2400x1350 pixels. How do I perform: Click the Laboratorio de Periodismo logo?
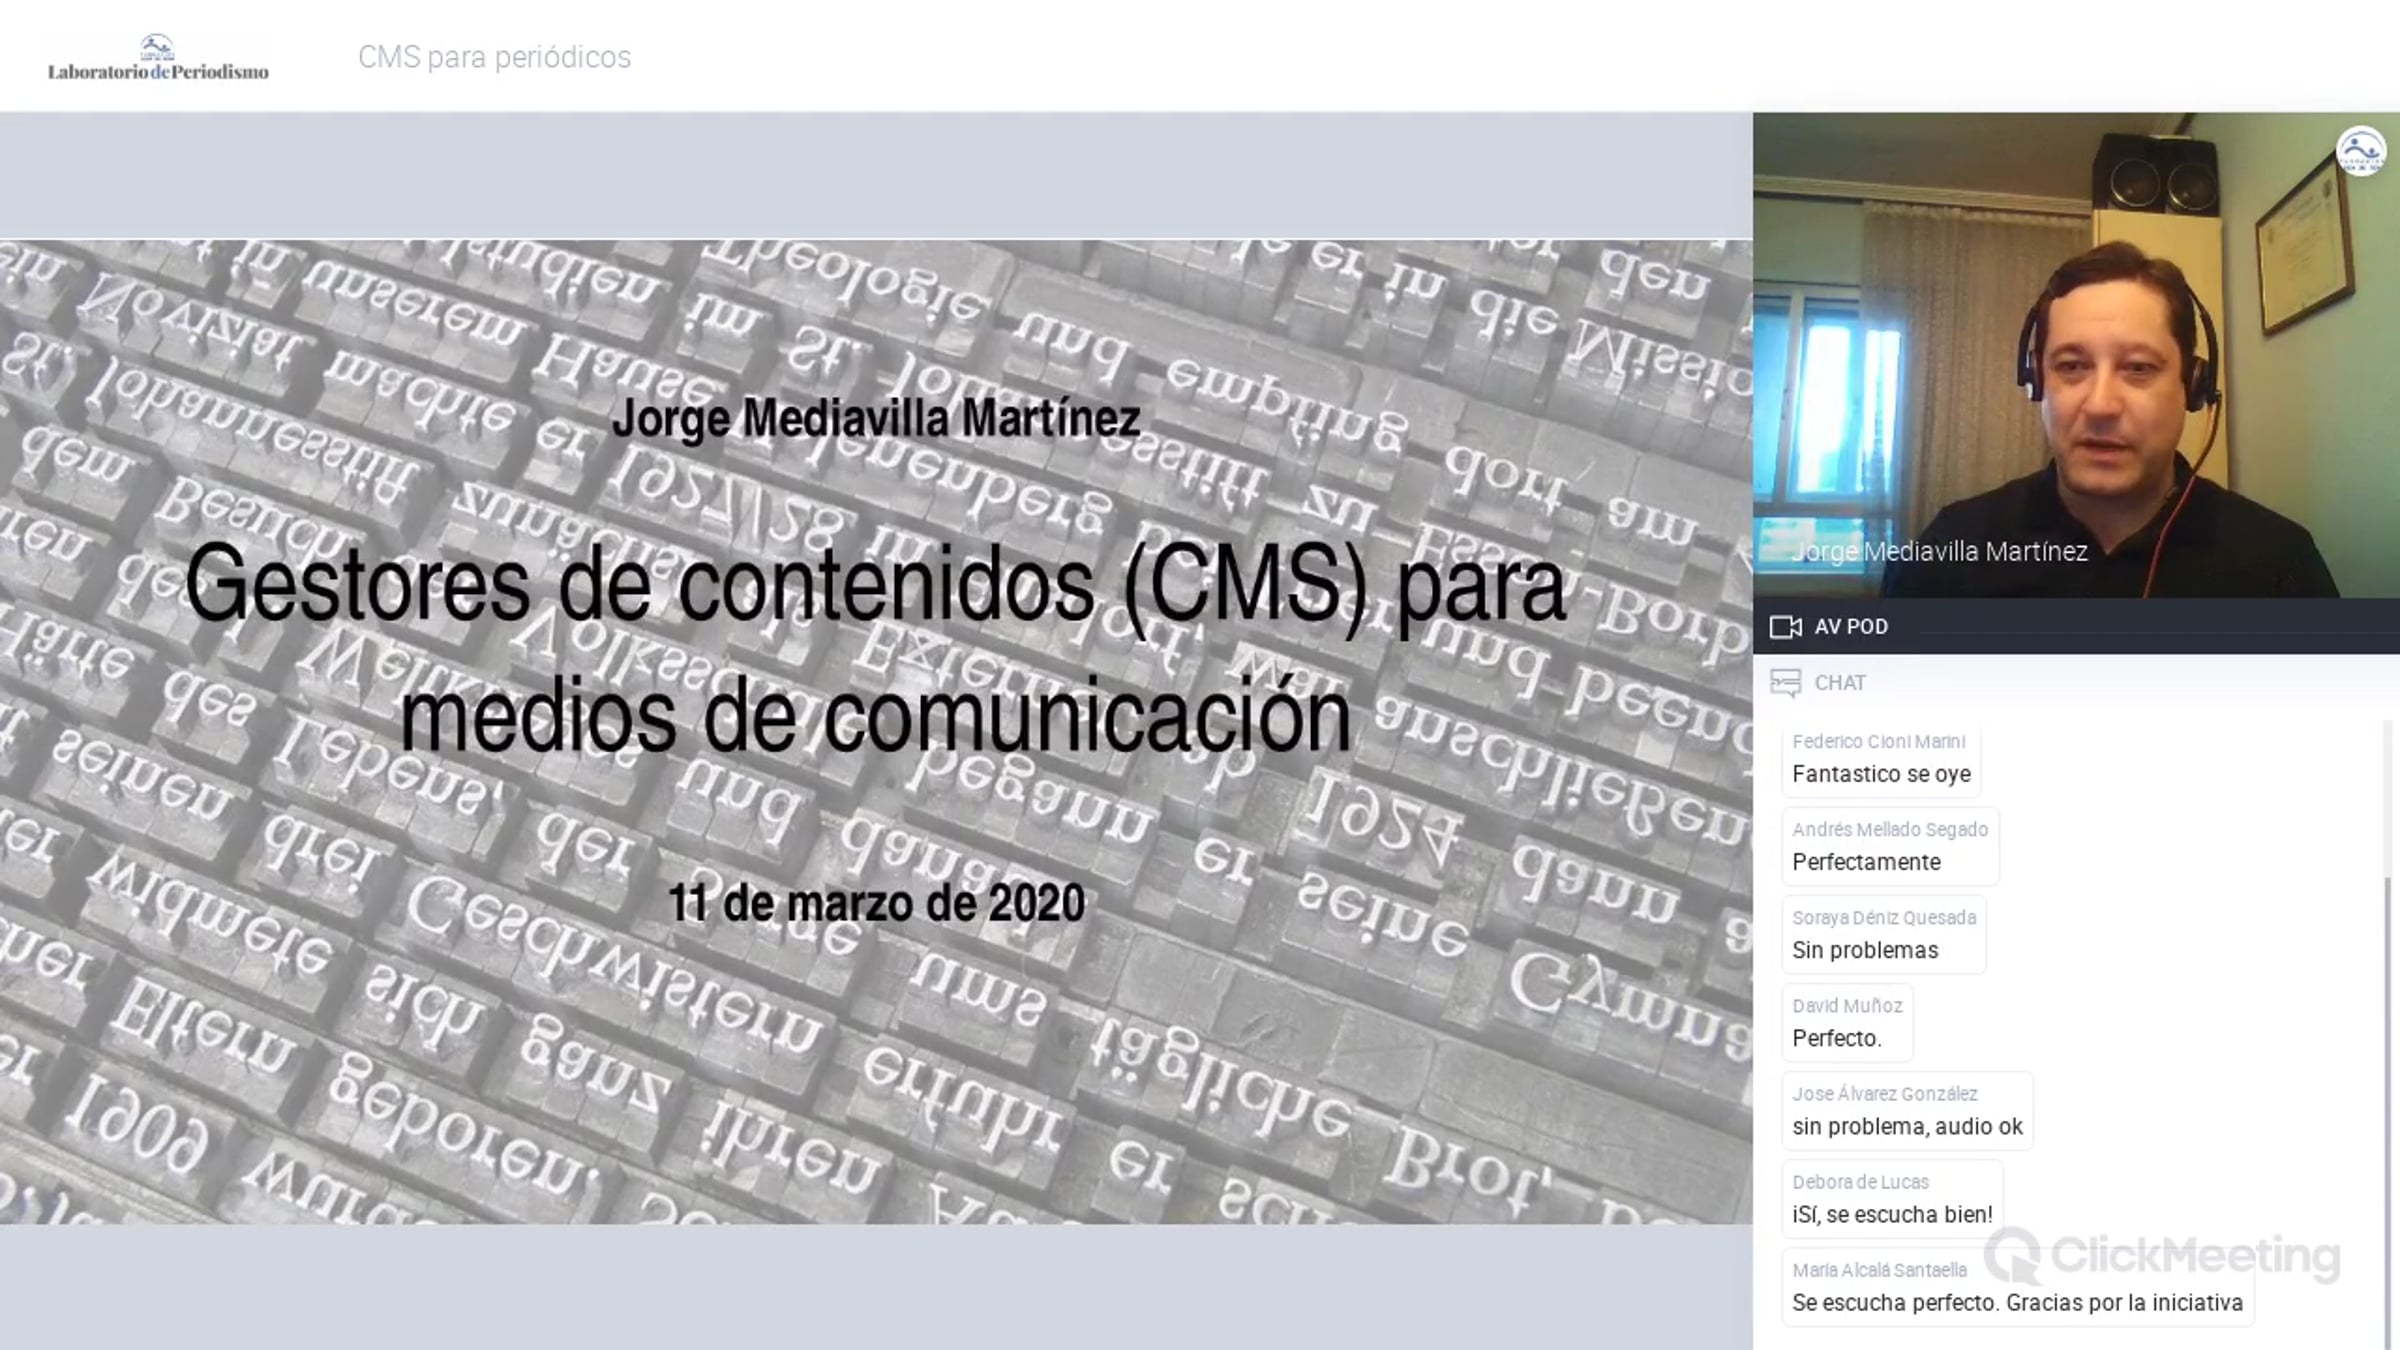pos(158,58)
